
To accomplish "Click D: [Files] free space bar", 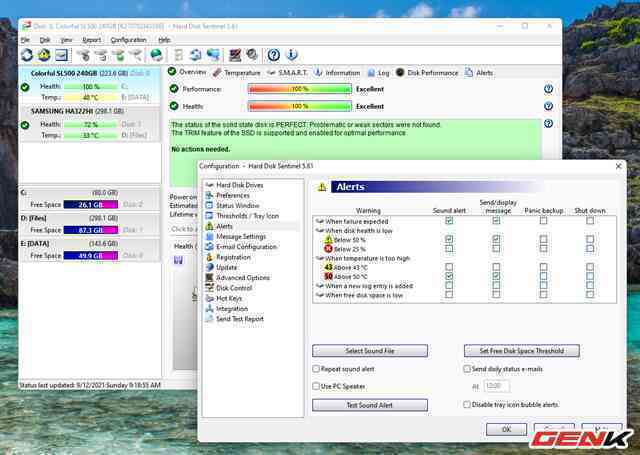I will coord(91,230).
